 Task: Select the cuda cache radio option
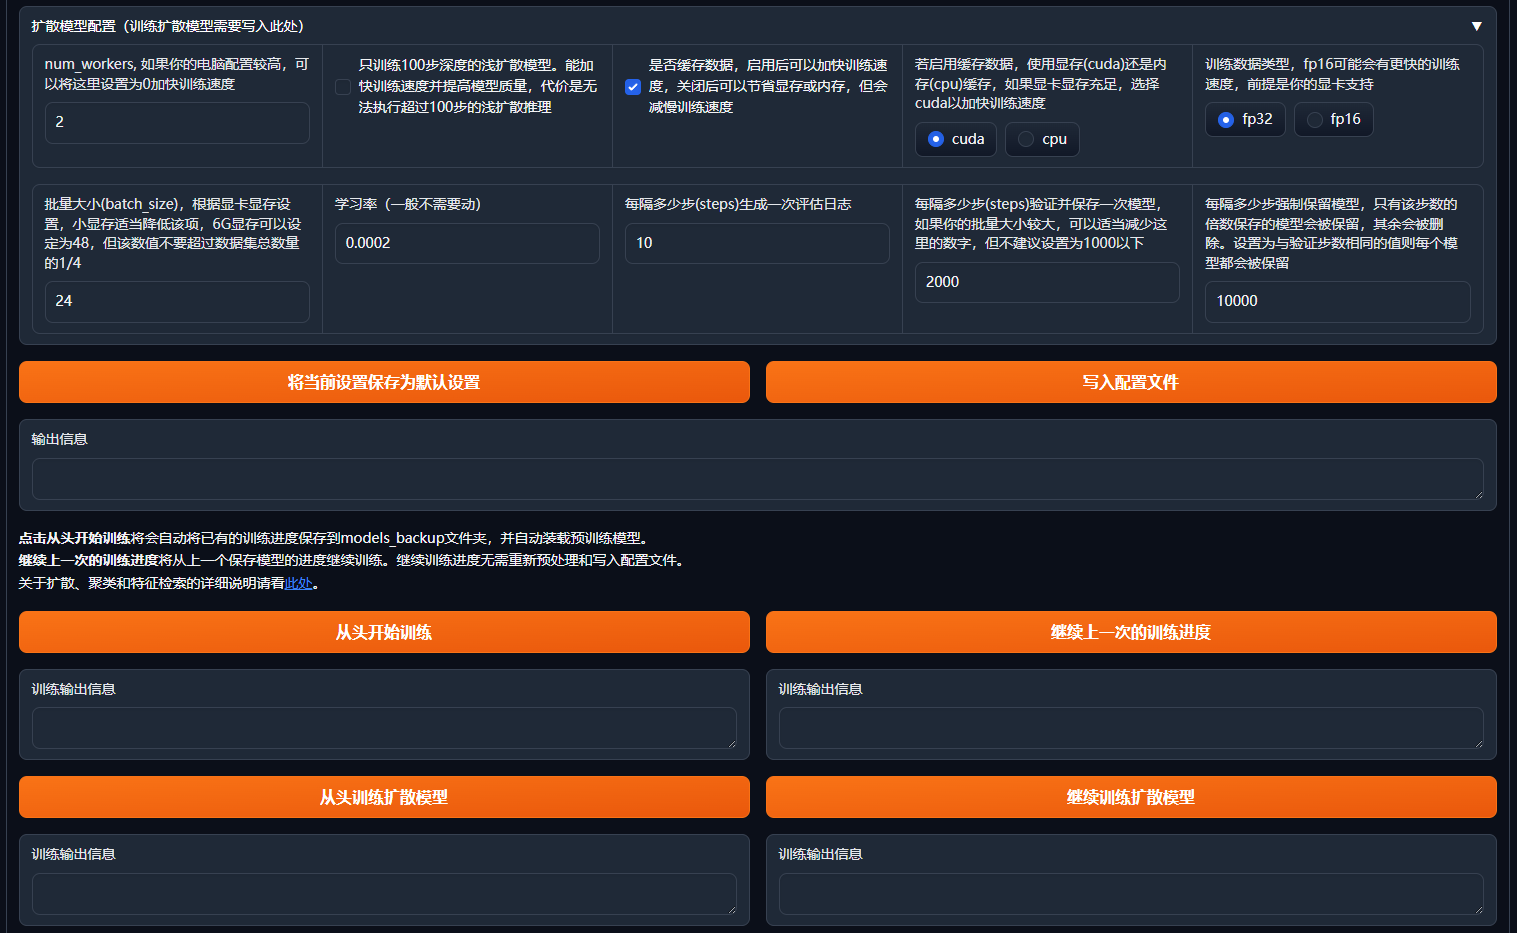[936, 139]
